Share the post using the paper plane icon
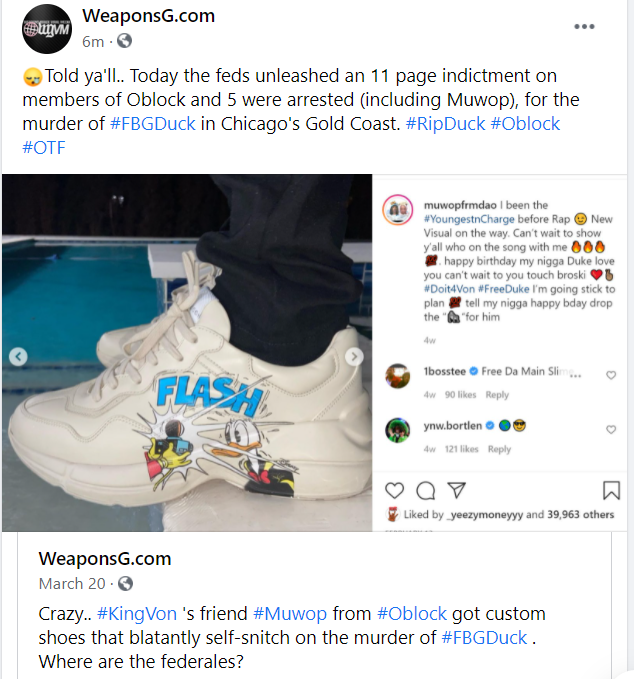The image size is (634, 679). (x=456, y=490)
